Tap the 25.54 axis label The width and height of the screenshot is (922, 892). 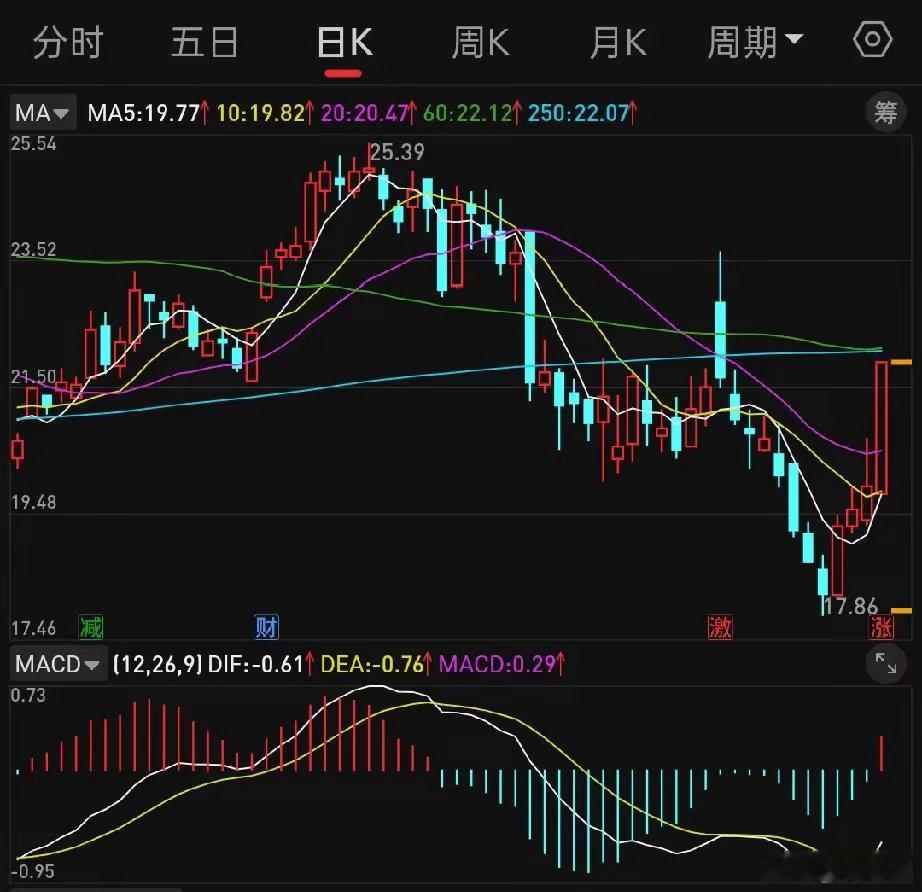(34, 143)
